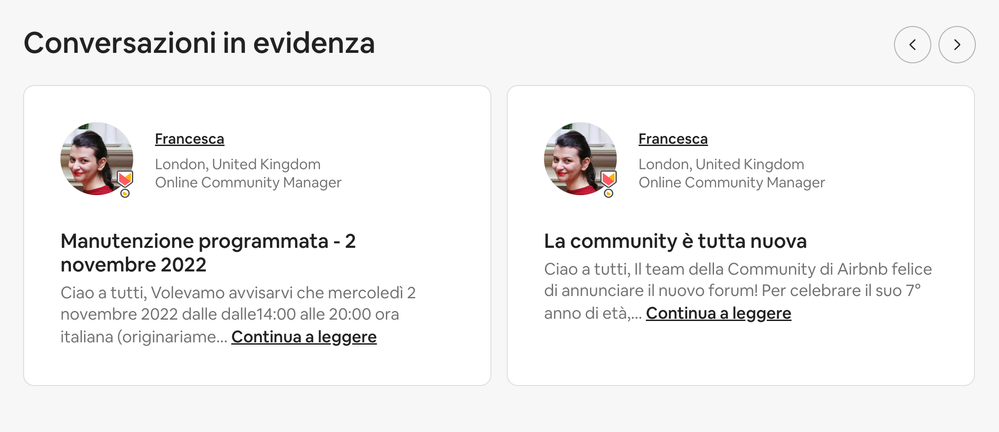The height and width of the screenshot is (432, 999).
Task: Click "Continua a leggere" in the community nuova post
Action: pyautogui.click(x=718, y=313)
